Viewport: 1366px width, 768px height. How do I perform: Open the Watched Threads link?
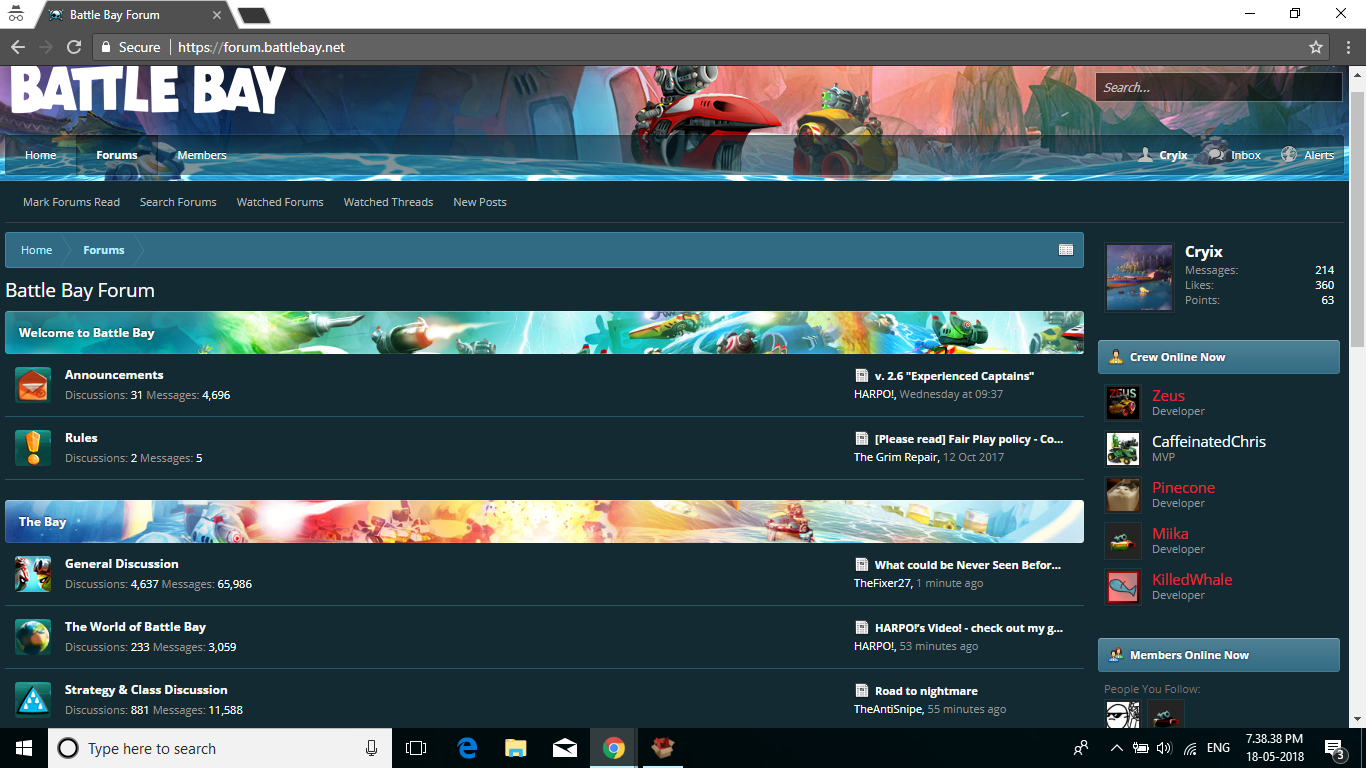point(388,202)
